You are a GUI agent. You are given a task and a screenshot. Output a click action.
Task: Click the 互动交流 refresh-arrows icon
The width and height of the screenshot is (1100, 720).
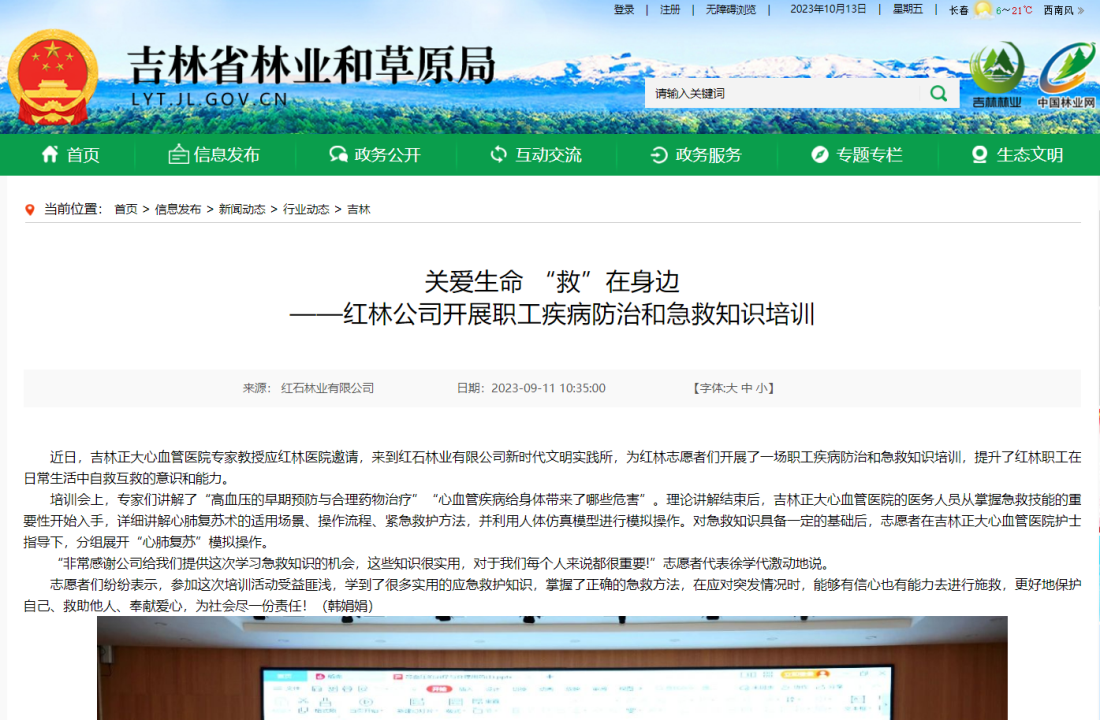coord(498,154)
